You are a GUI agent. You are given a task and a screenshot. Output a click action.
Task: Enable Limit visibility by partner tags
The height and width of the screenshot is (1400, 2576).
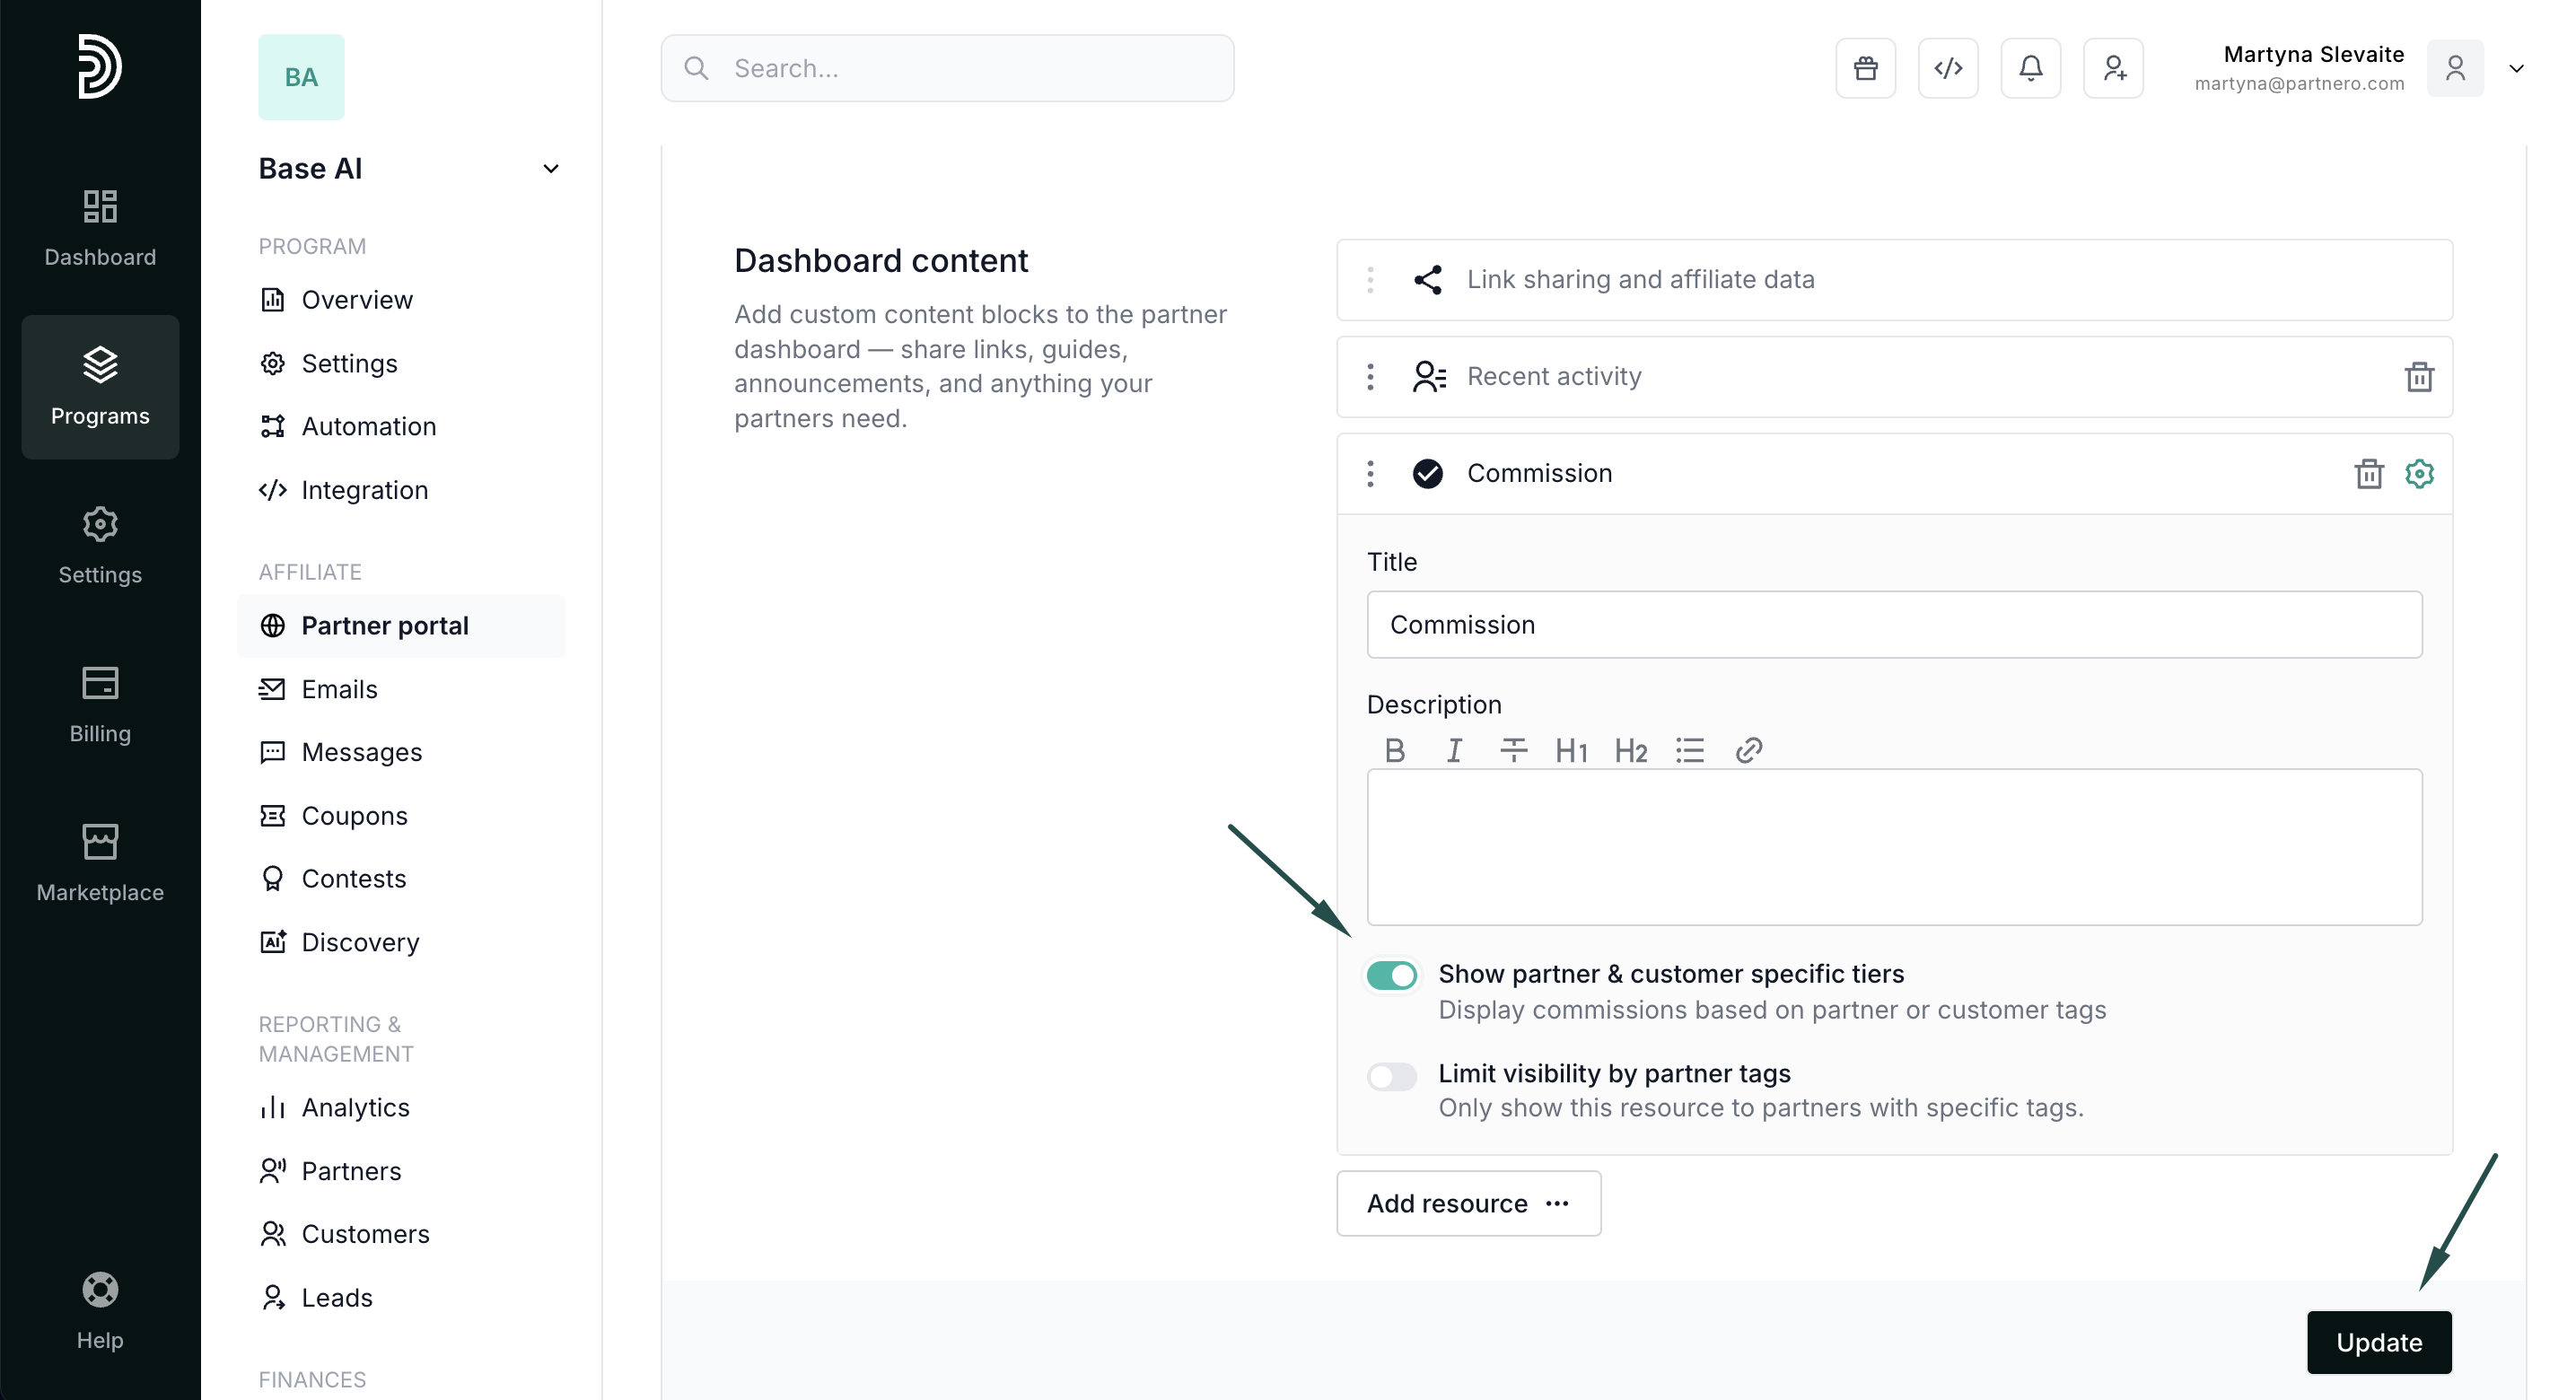coord(1391,1076)
